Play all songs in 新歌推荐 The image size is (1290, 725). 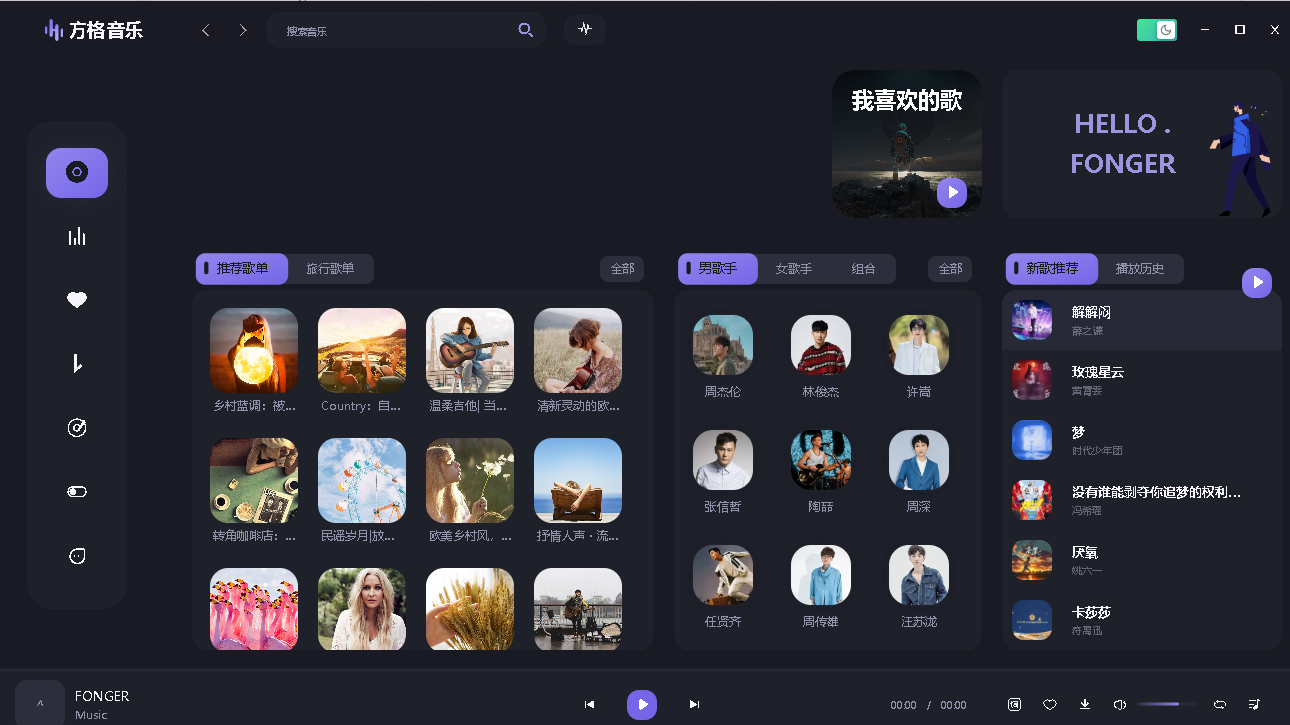point(1257,282)
